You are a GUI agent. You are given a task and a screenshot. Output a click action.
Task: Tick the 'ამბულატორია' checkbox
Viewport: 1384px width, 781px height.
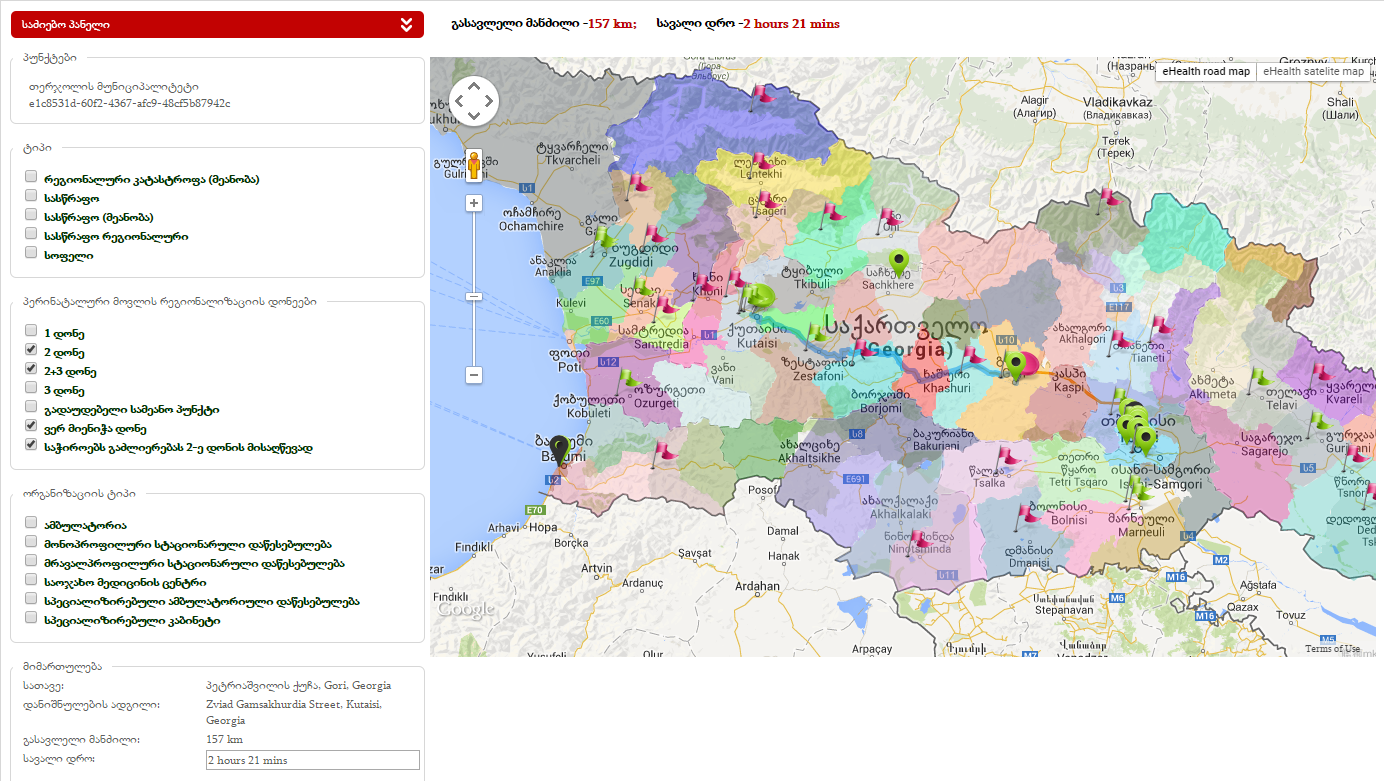pyautogui.click(x=31, y=523)
